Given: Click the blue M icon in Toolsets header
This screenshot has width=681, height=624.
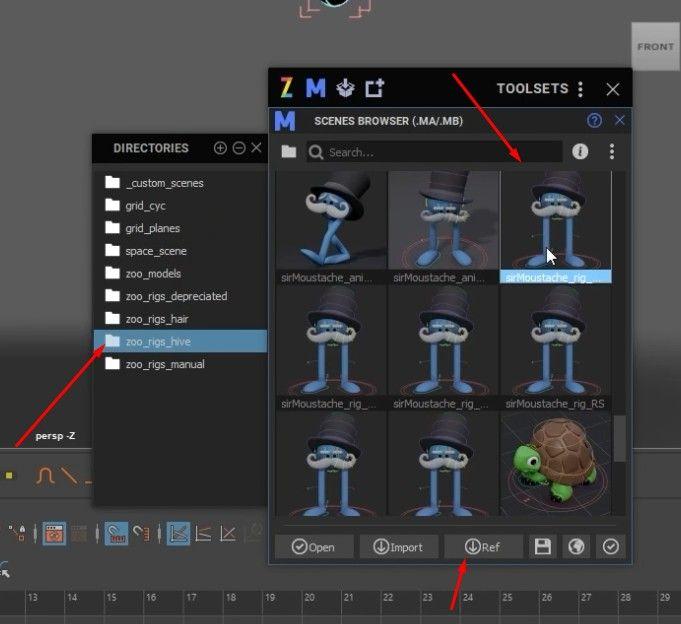Looking at the screenshot, I should 316,88.
